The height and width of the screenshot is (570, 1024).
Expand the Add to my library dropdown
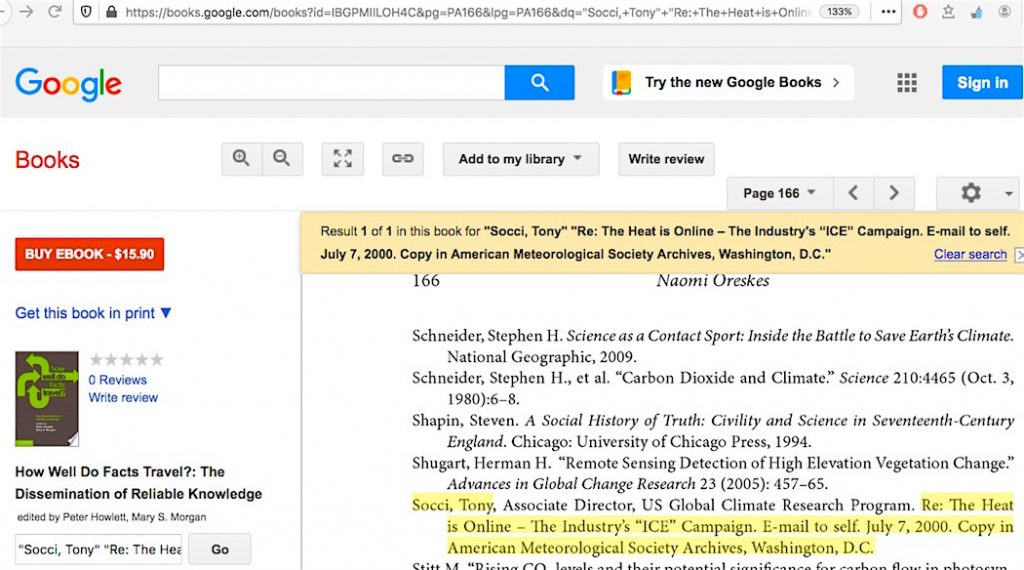pyautogui.click(x=520, y=159)
